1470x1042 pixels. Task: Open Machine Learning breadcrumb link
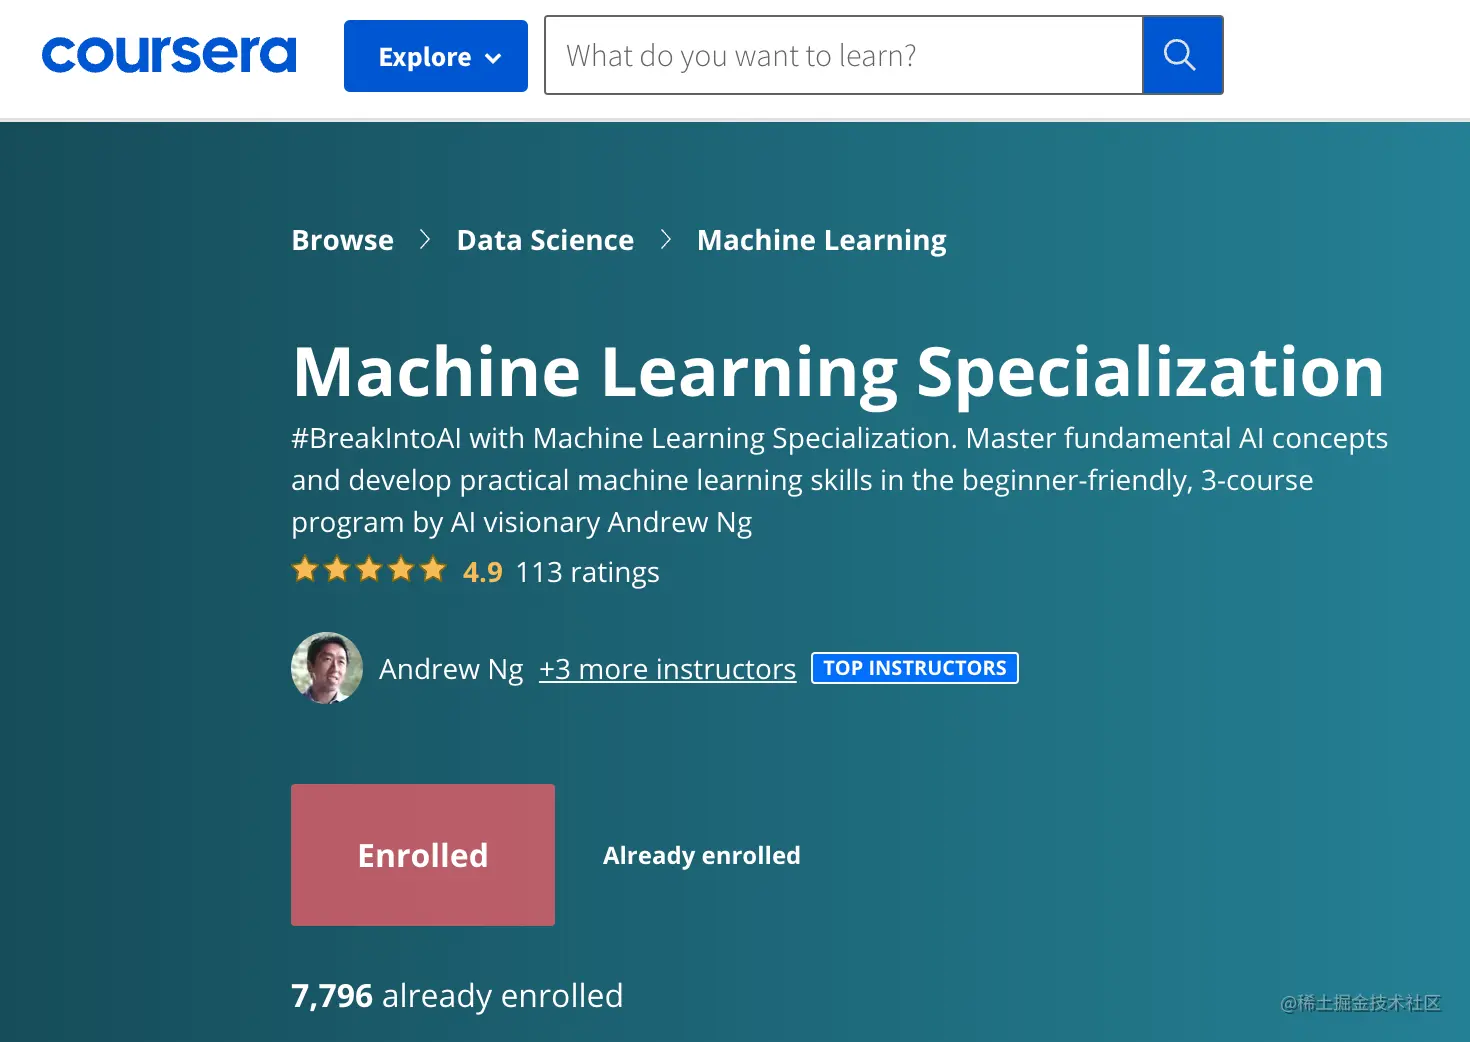pyautogui.click(x=822, y=241)
